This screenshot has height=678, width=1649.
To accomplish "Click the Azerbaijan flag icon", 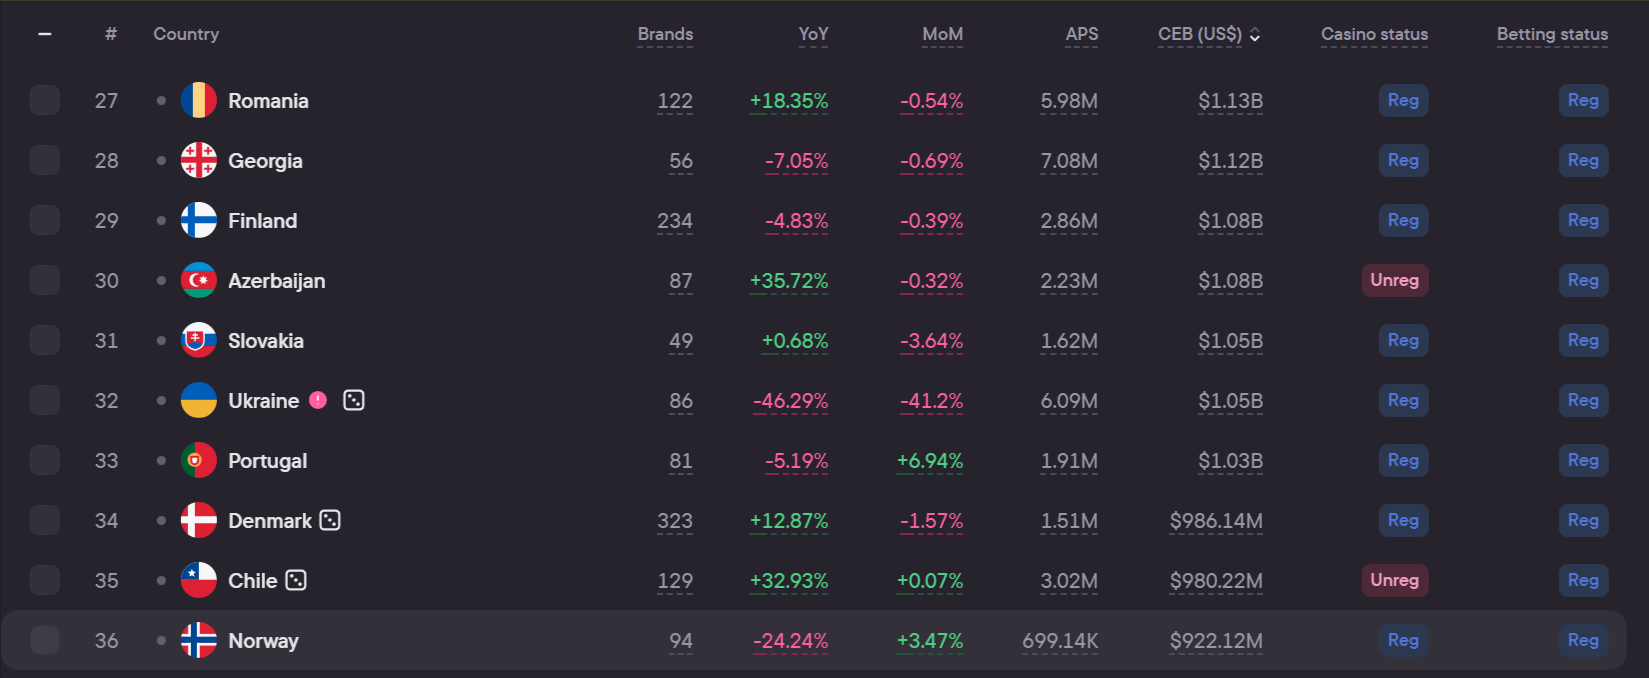I will (x=198, y=281).
